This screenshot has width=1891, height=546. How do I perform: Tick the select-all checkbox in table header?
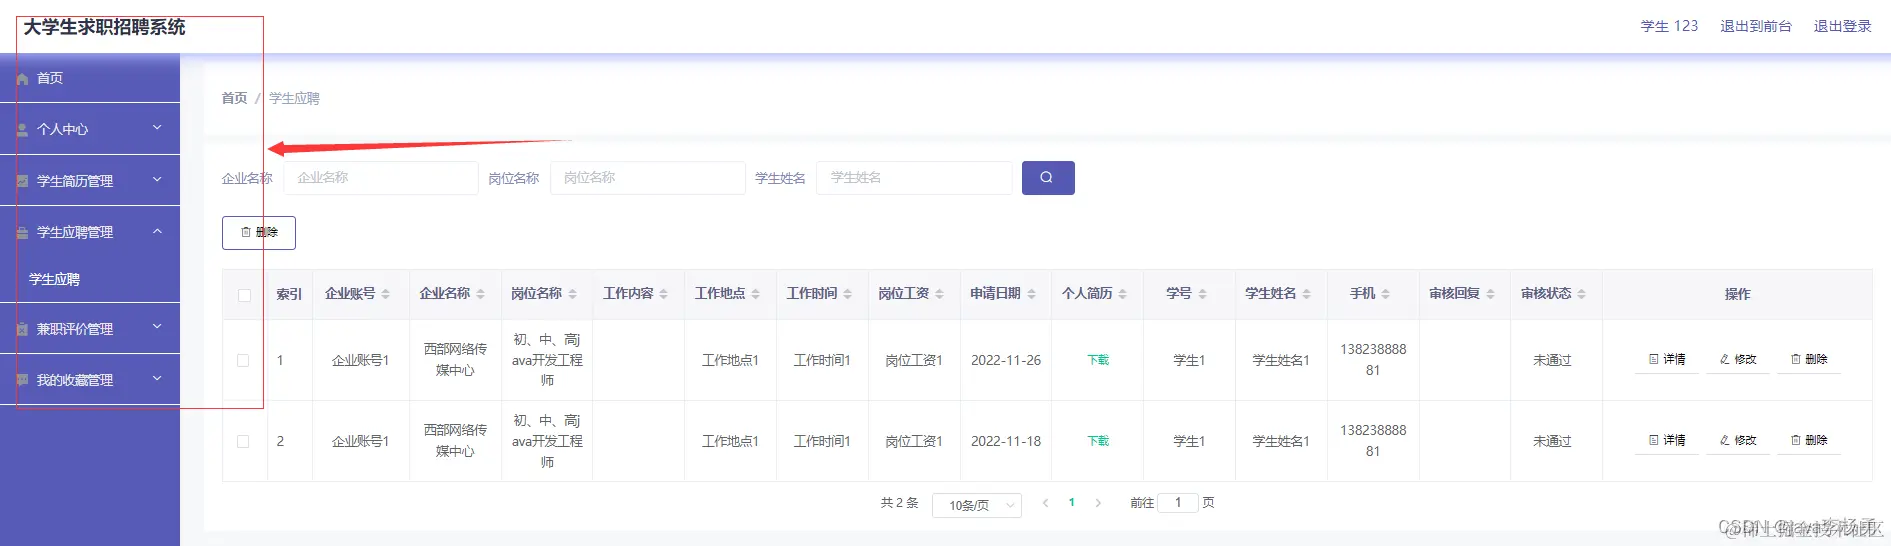(x=244, y=295)
